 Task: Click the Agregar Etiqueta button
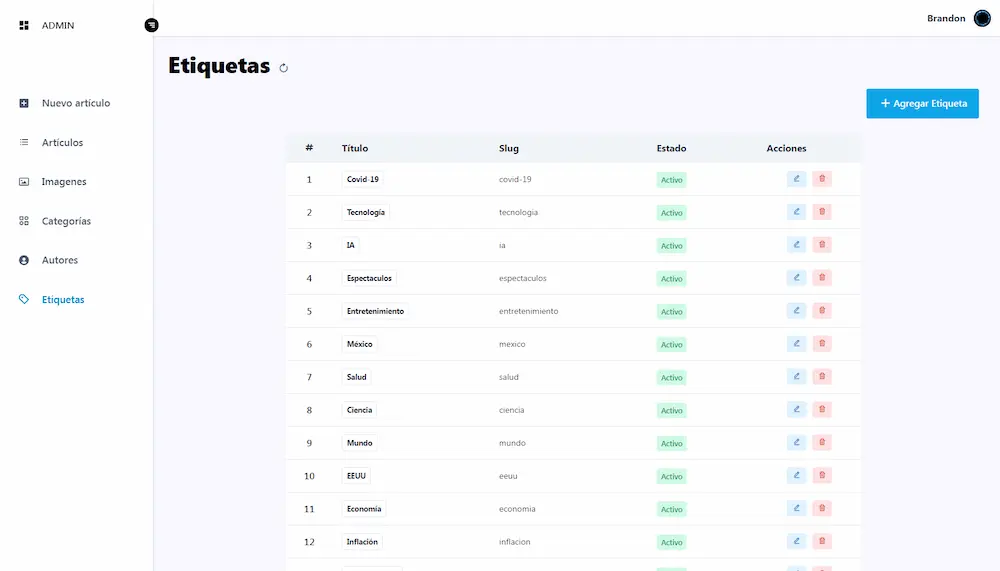coord(922,103)
